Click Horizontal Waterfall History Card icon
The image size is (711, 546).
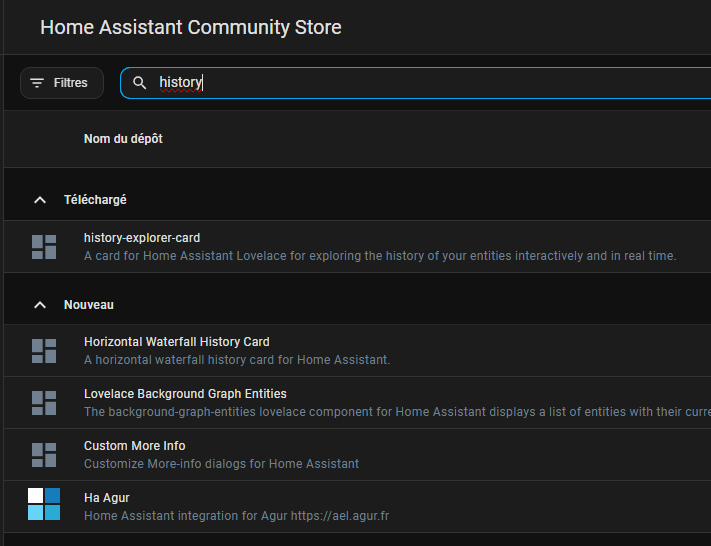[44, 351]
